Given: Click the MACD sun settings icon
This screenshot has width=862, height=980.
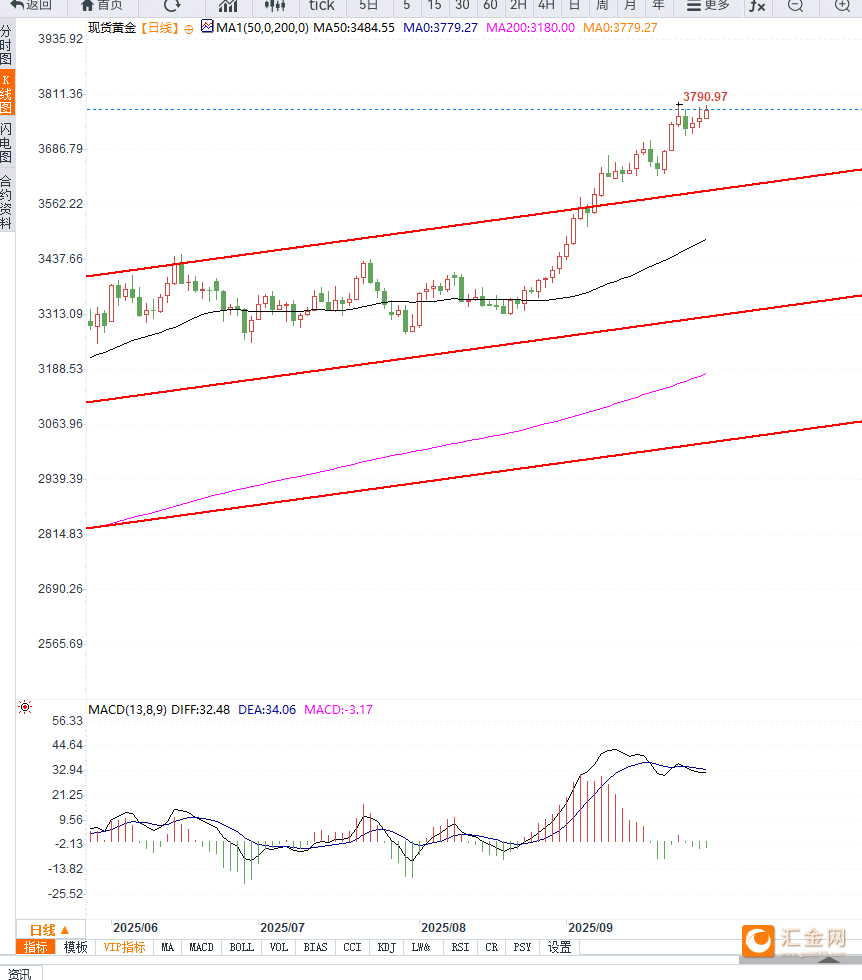Looking at the screenshot, I should [24, 707].
